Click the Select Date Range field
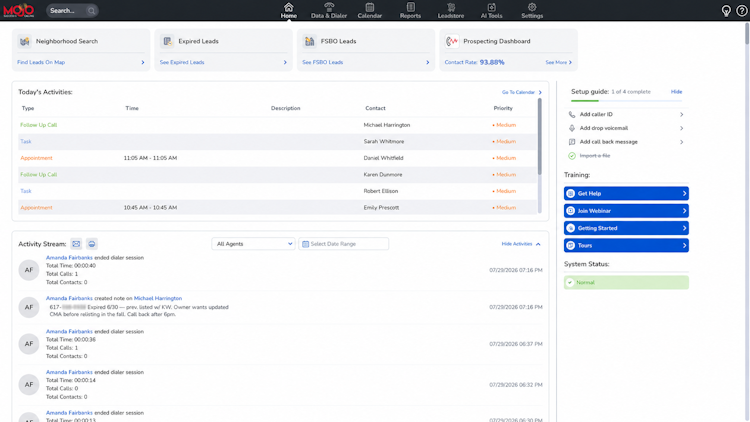 [x=343, y=244]
